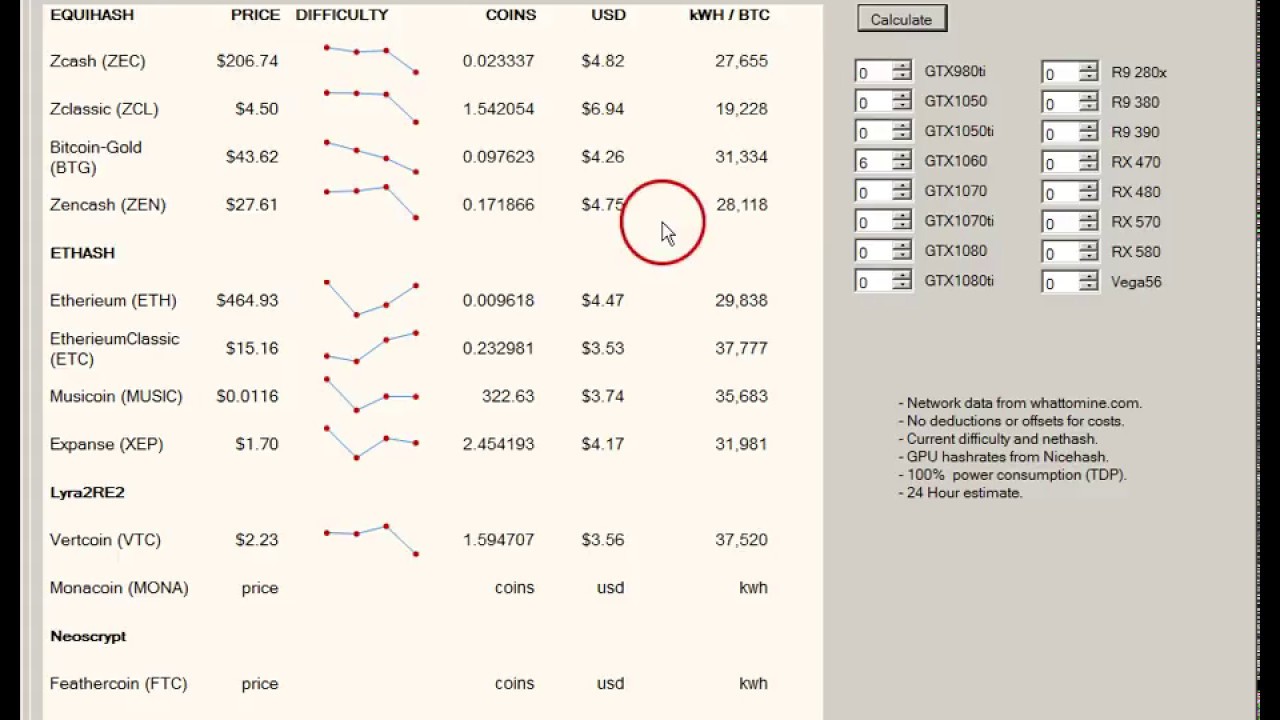Increase R9 280x count with up arrow

1089,68
